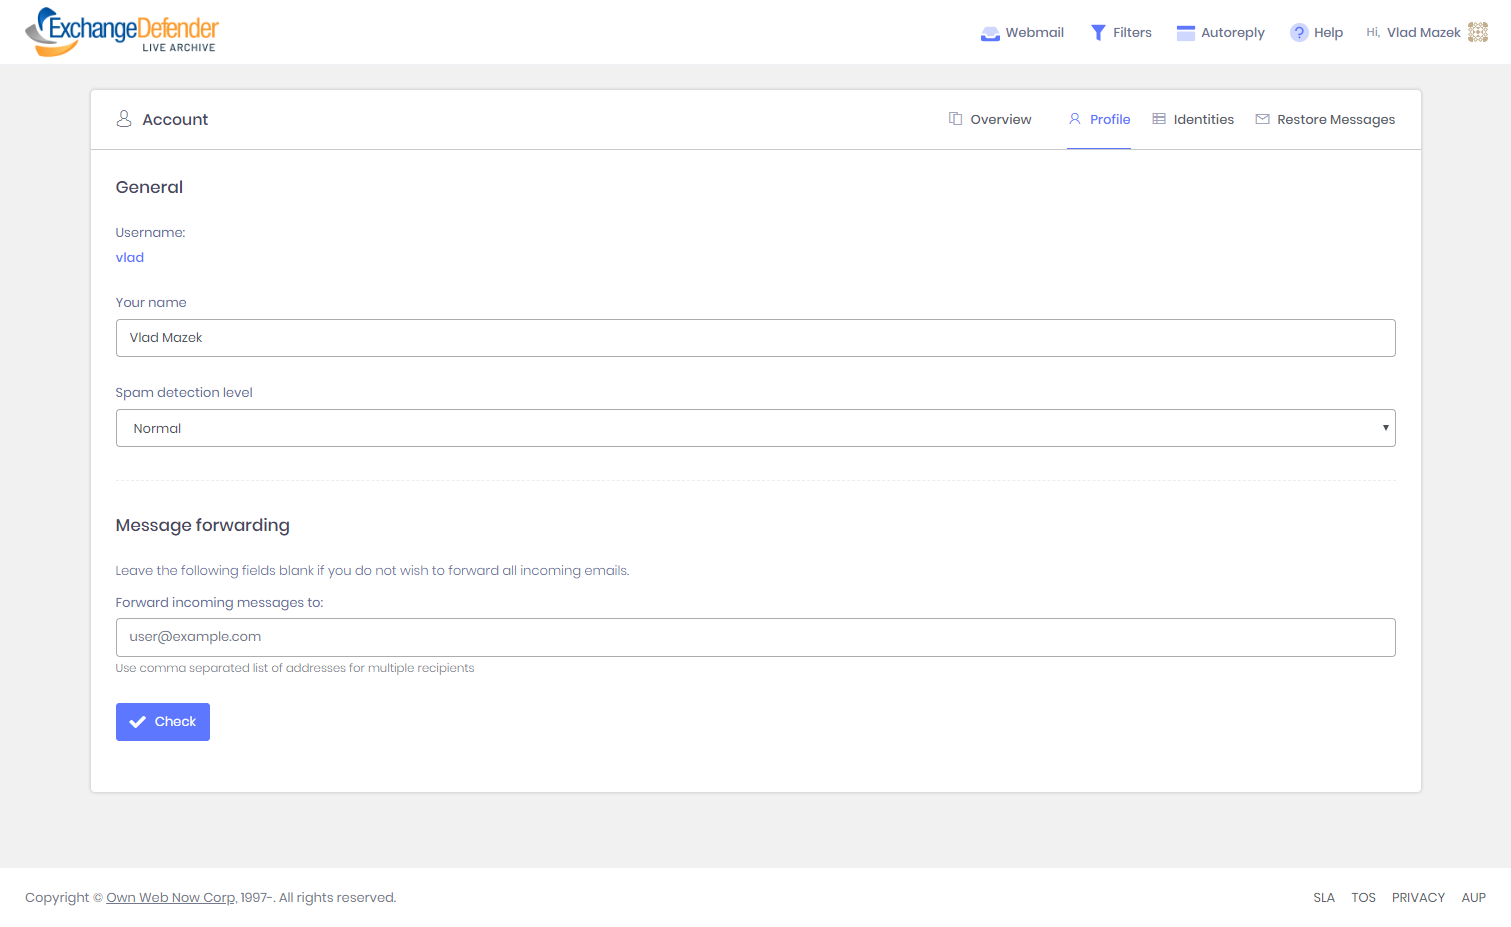Screen dimensions: 1511x927
Task: Open the user avatar next to Vlad Mazek
Action: coord(1477,32)
